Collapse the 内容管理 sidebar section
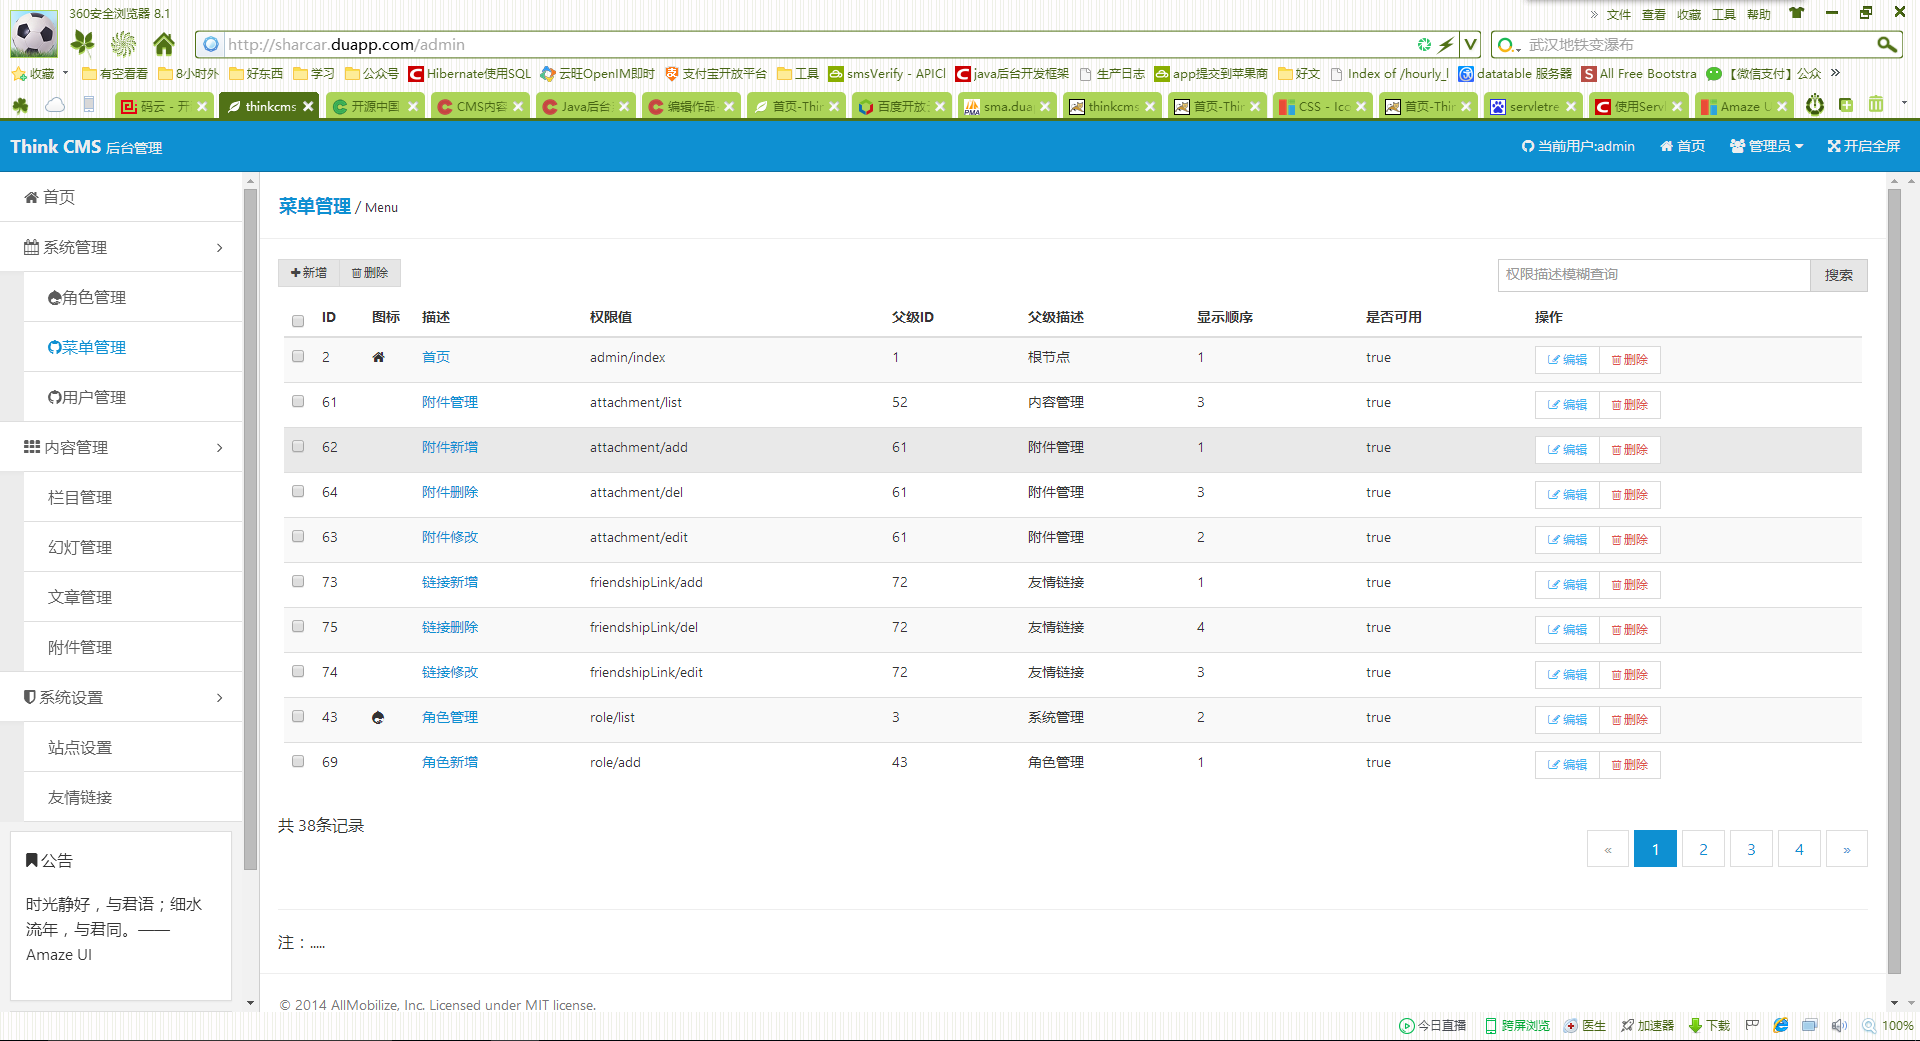The height and width of the screenshot is (1041, 1920). click(121, 447)
